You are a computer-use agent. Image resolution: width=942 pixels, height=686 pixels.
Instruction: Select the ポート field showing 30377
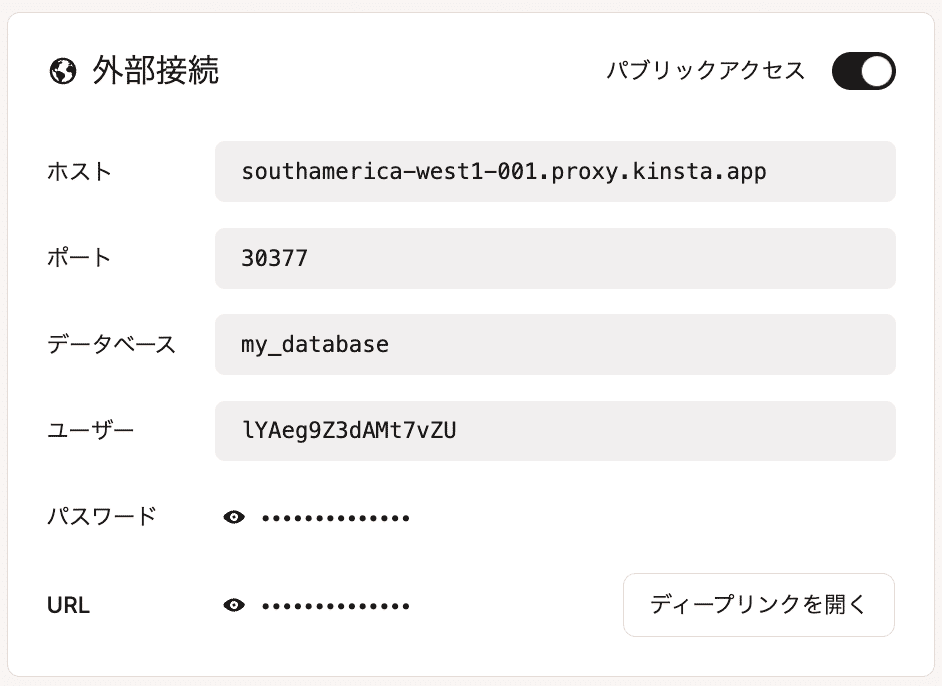coord(555,259)
